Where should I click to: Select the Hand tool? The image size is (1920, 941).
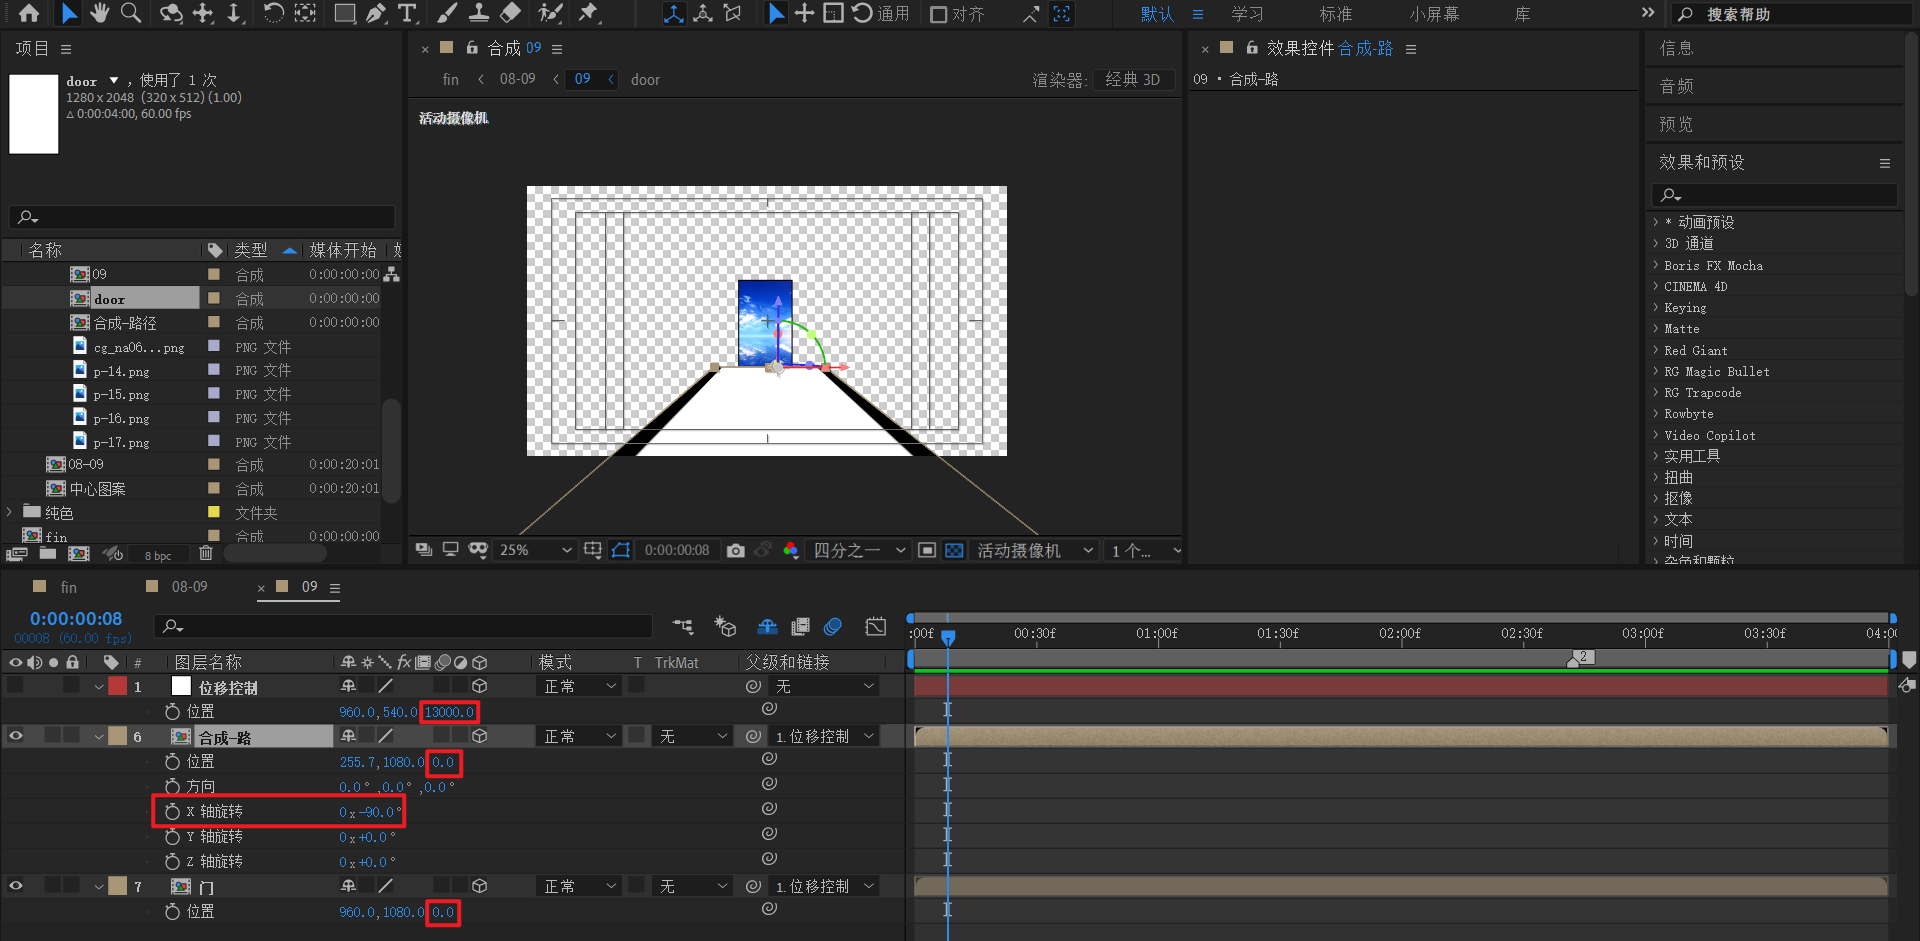click(99, 13)
